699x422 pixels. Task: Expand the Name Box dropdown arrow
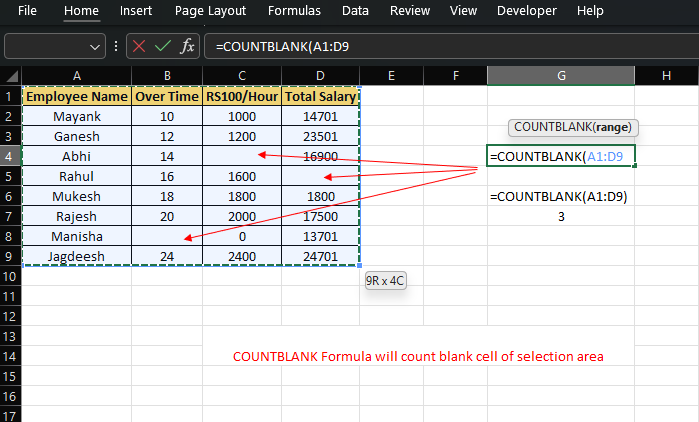point(96,47)
